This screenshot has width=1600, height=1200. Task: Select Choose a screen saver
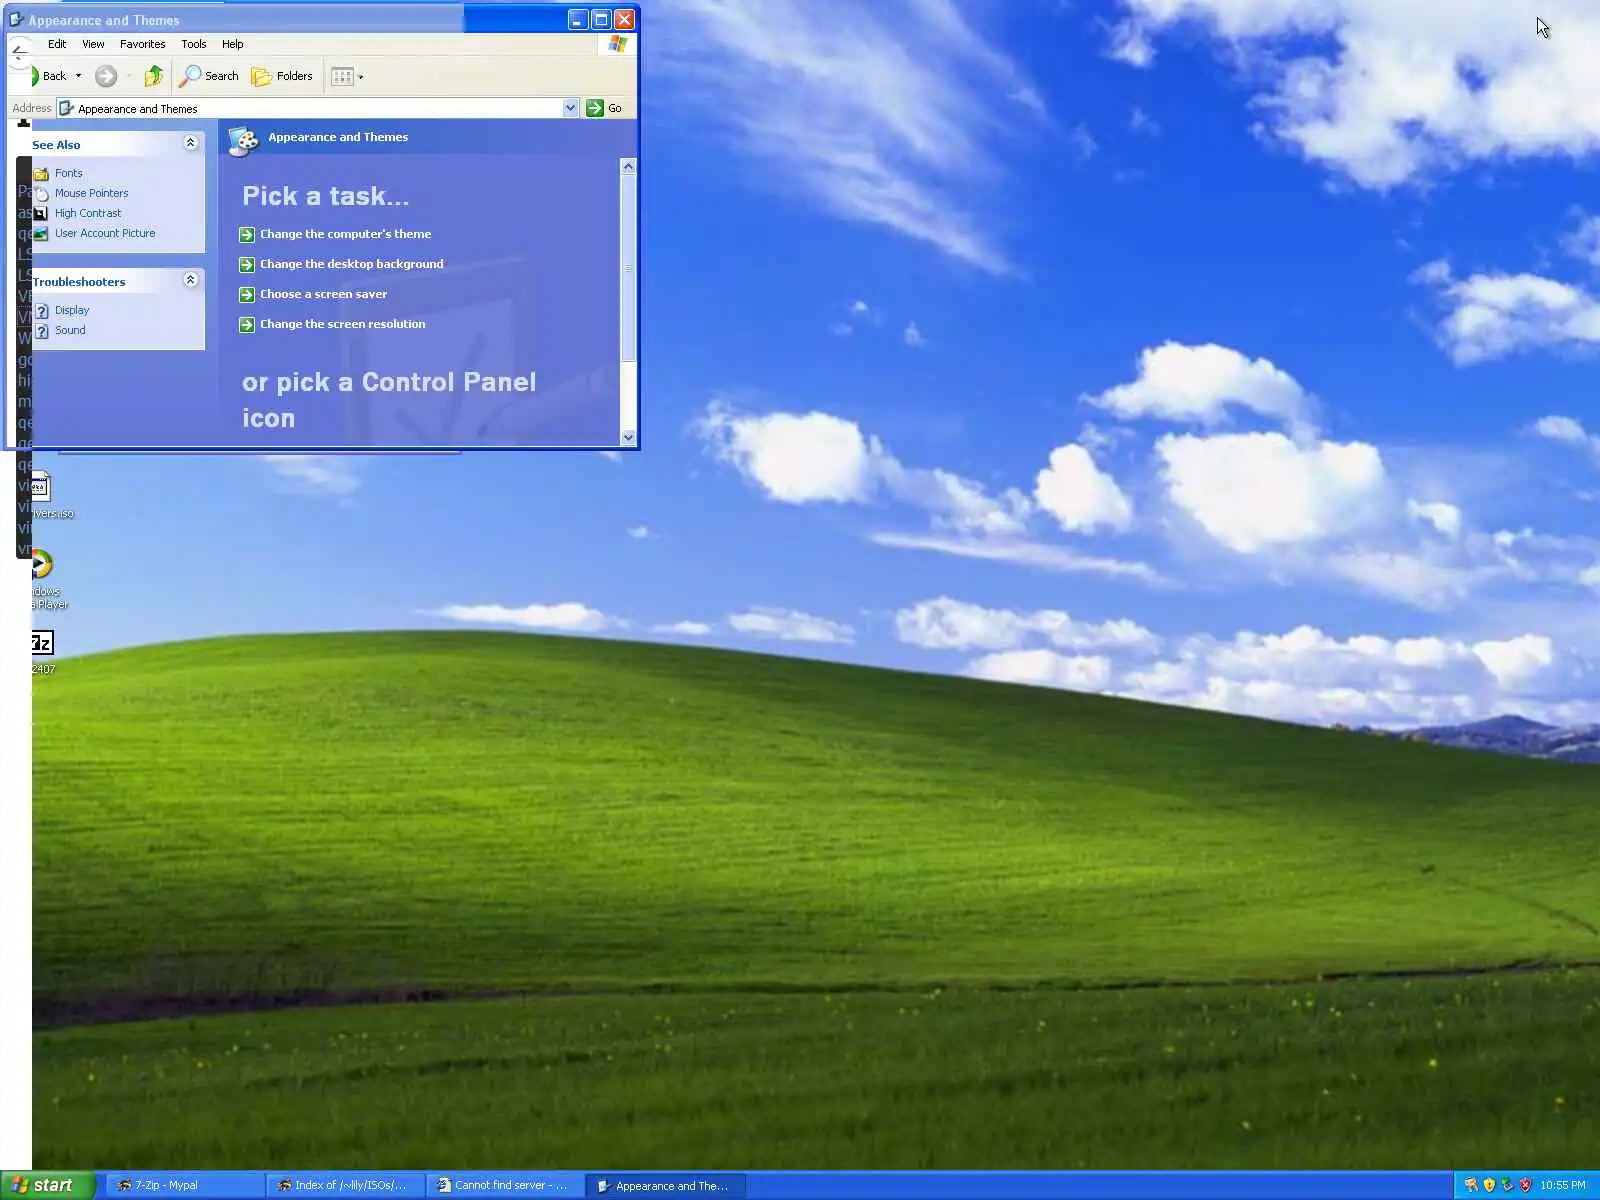(324, 294)
